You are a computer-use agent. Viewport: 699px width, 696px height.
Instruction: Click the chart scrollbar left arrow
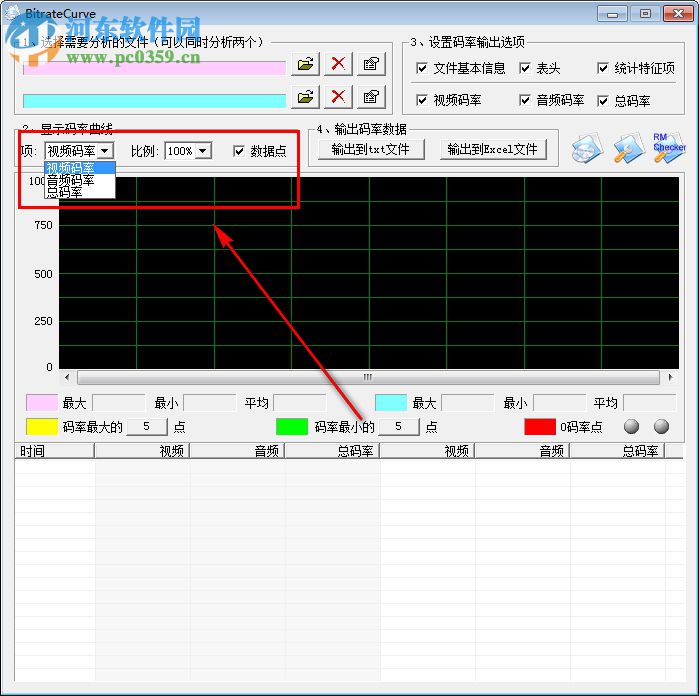click(67, 377)
